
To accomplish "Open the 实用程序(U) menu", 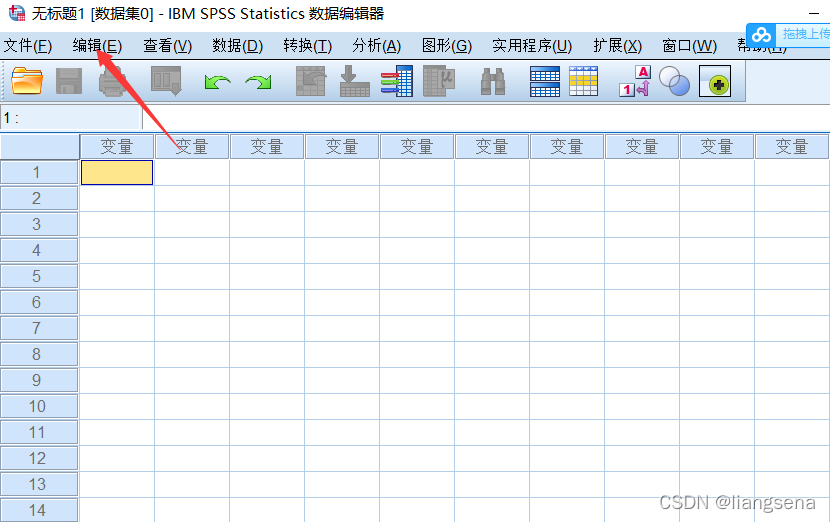I will [x=532, y=46].
